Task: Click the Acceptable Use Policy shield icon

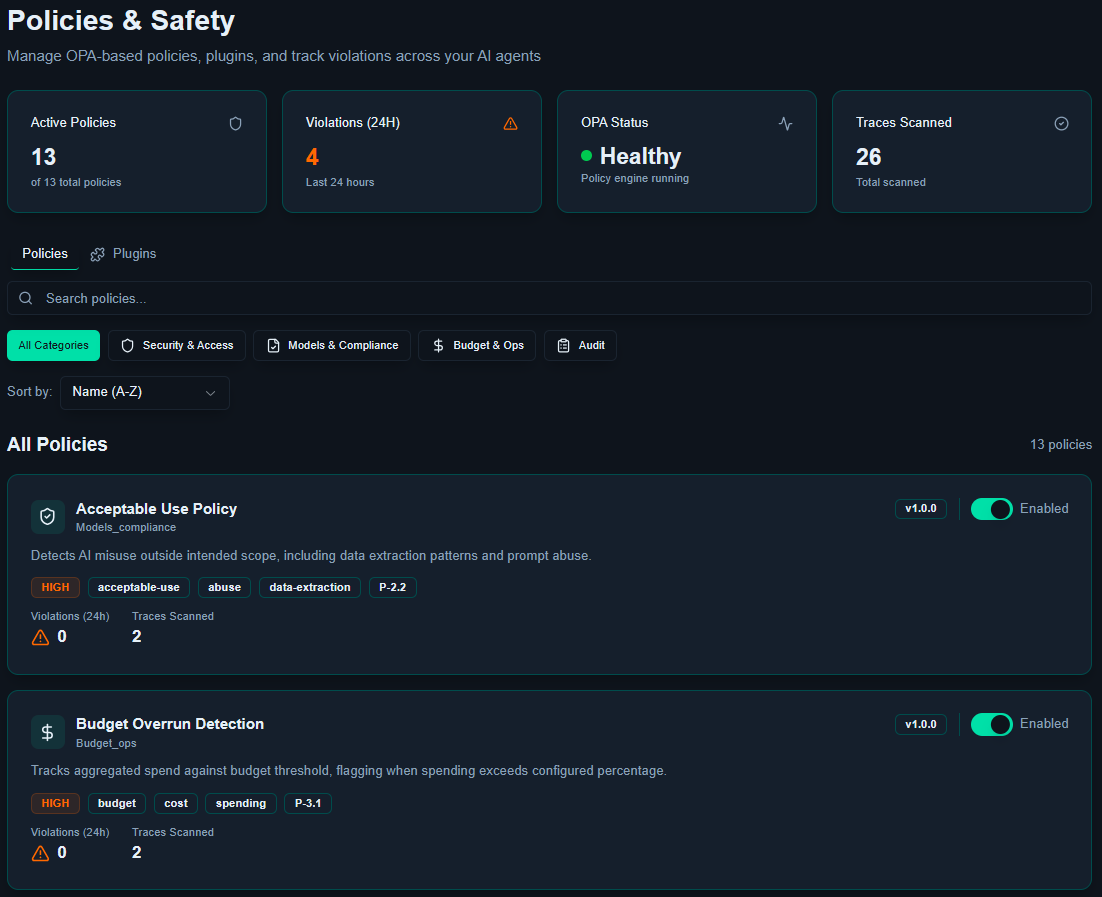Action: 48,517
